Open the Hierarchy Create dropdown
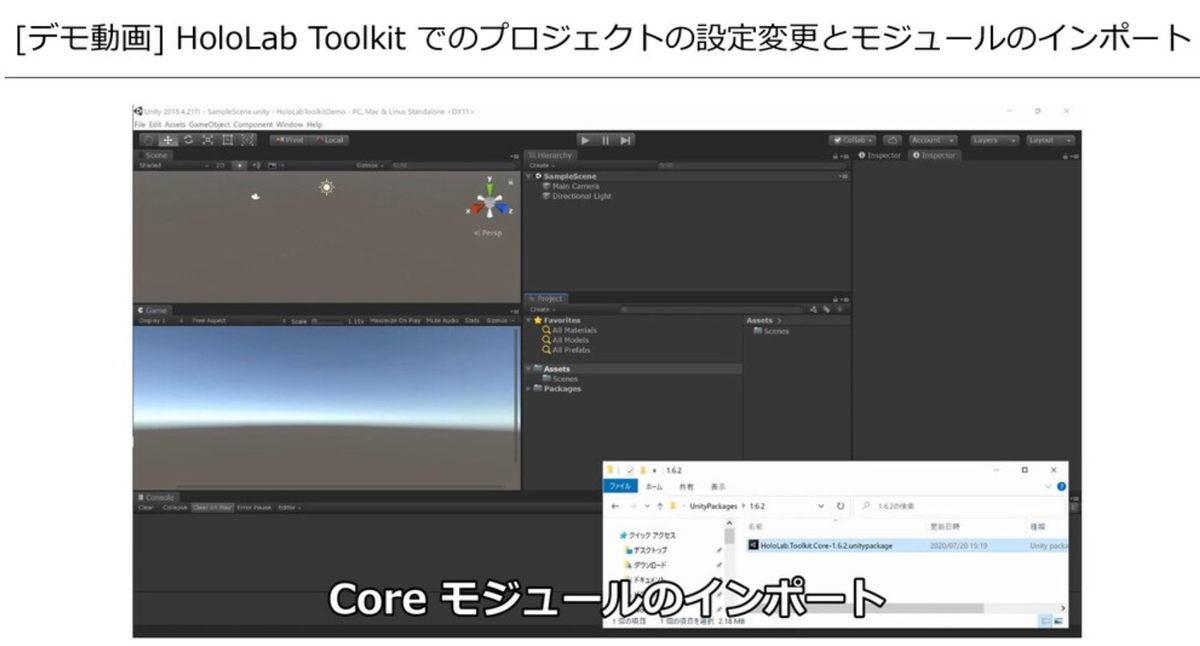 coord(541,165)
